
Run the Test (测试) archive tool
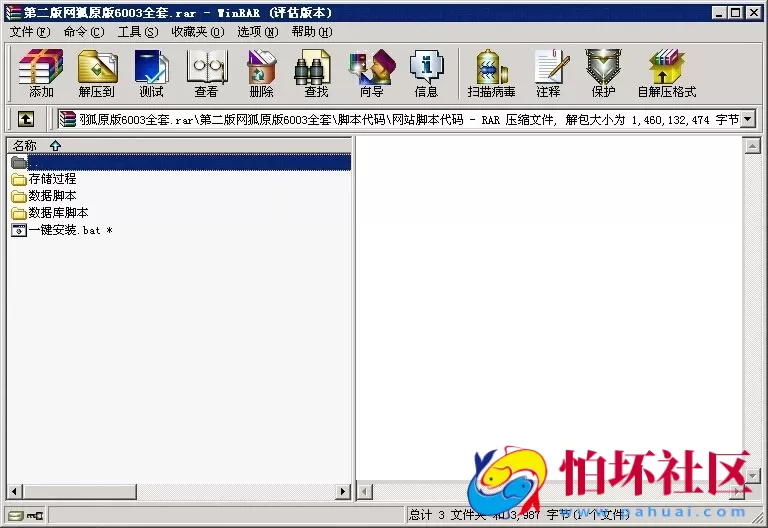(151, 72)
